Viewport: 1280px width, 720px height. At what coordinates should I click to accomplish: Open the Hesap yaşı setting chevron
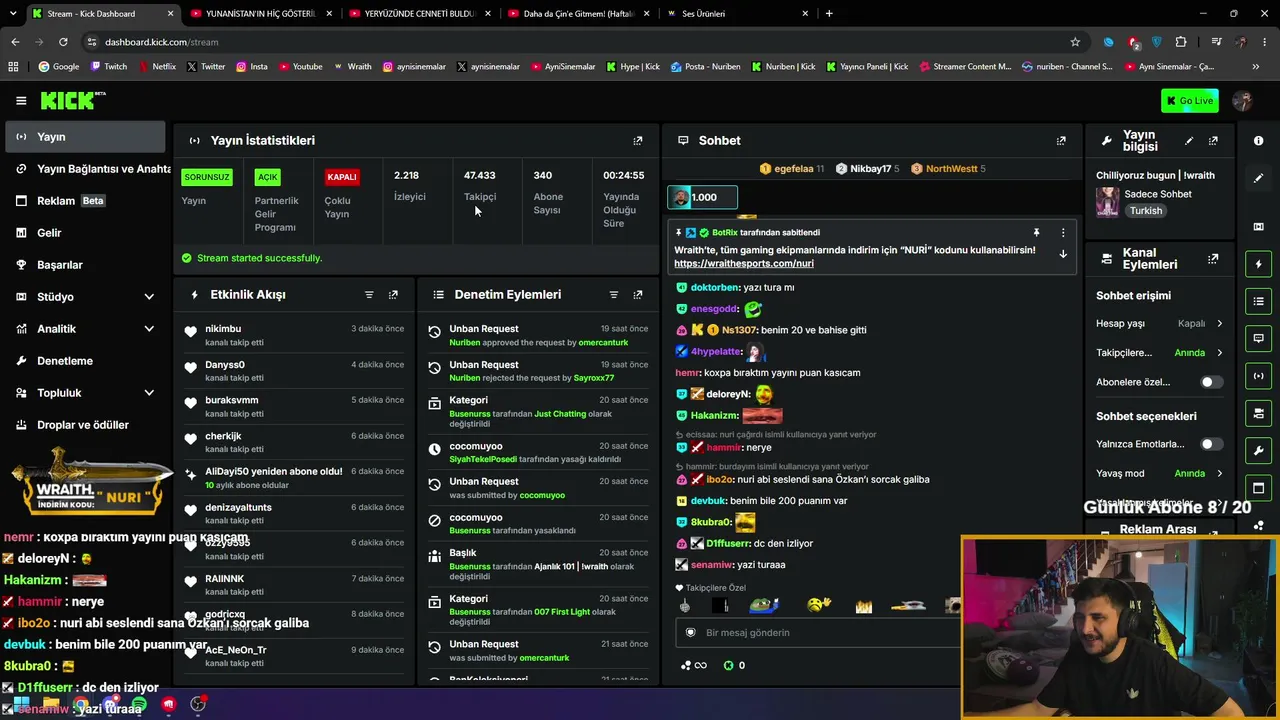click(1219, 324)
